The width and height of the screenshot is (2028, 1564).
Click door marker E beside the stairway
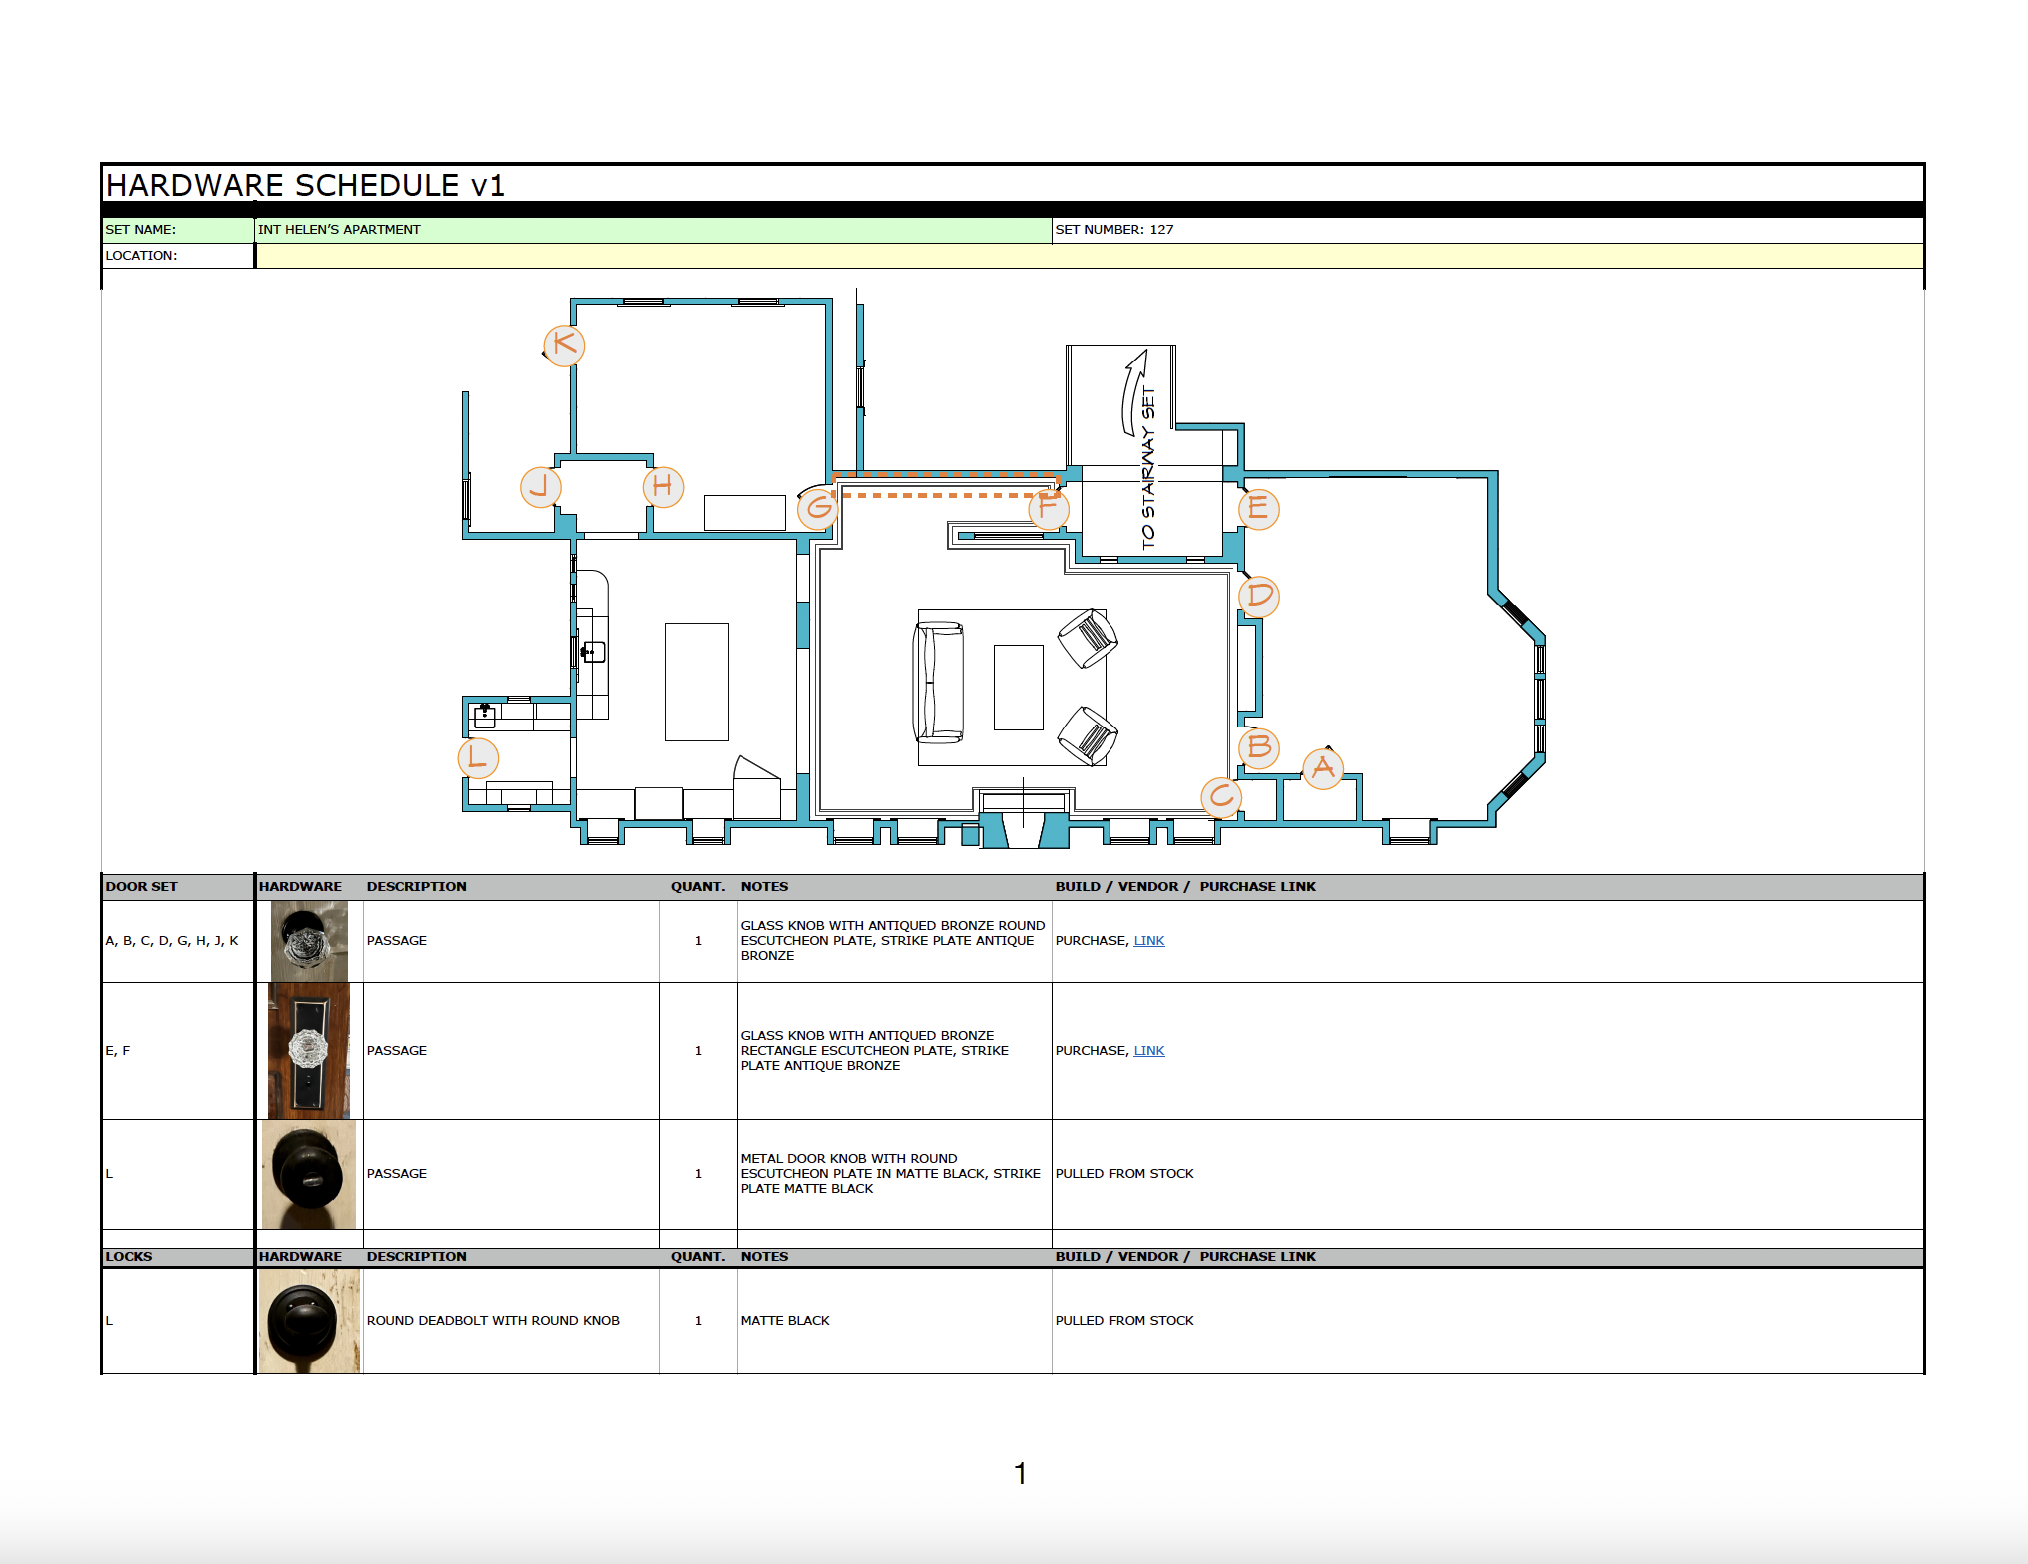[x=1259, y=509]
